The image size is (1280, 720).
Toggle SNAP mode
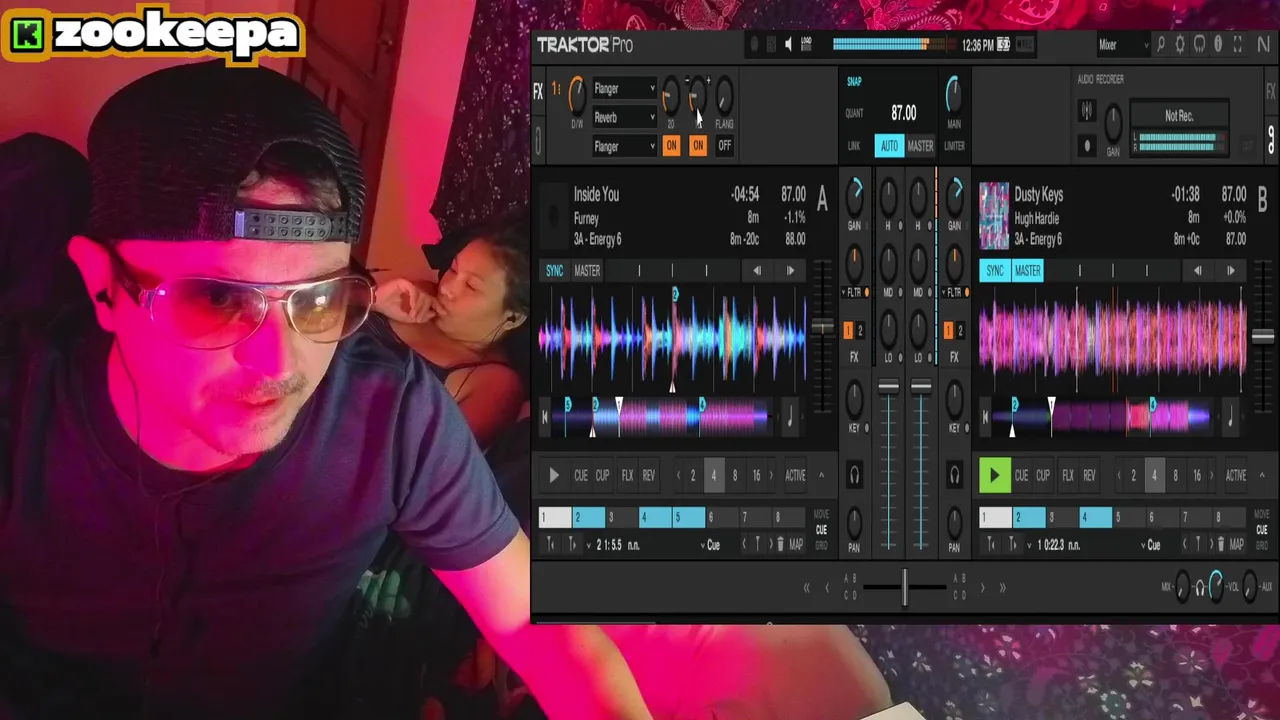[x=854, y=82]
